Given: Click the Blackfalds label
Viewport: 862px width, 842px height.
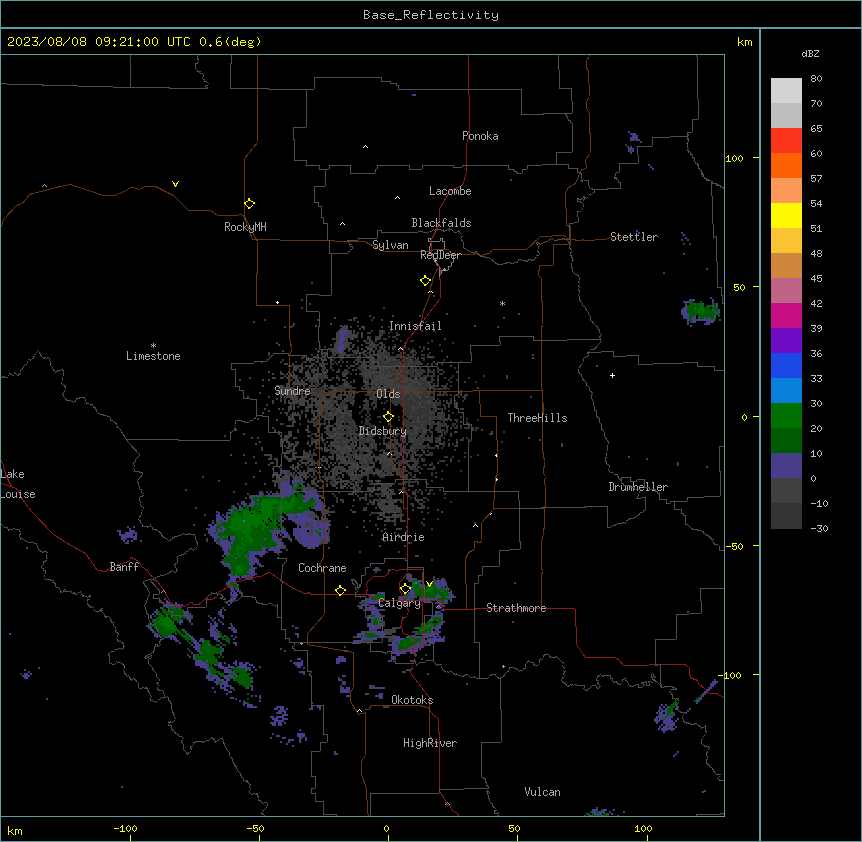Looking at the screenshot, I should click(441, 223).
